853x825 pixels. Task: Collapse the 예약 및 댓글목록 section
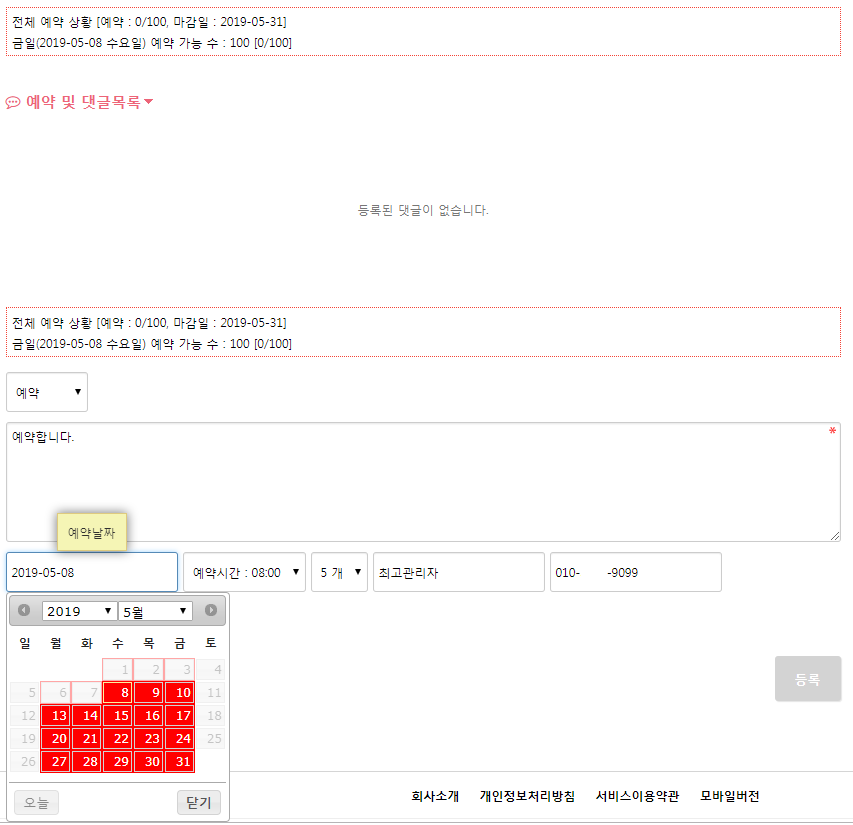coord(148,102)
